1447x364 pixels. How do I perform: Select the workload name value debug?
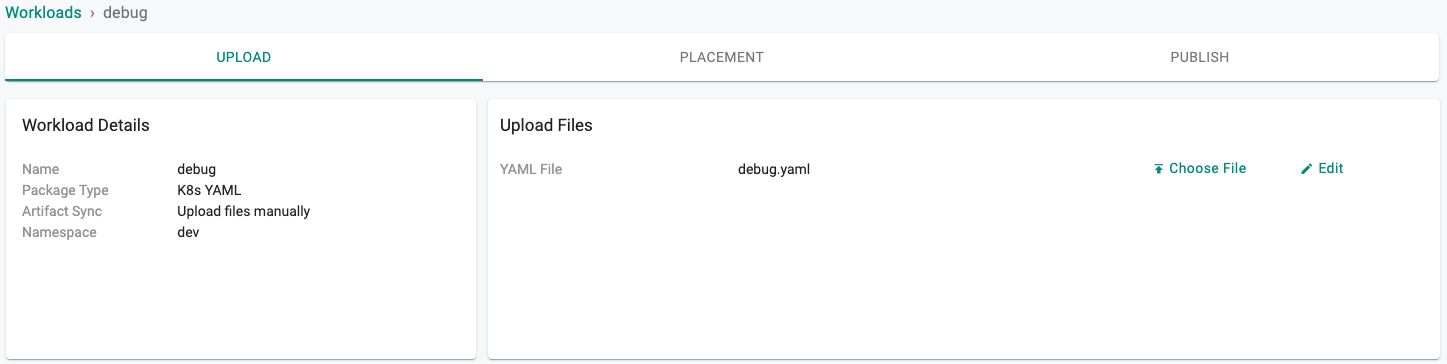197,169
